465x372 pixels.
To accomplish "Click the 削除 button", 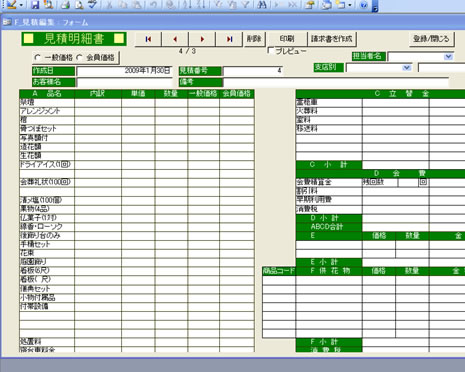I will click(x=254, y=39).
